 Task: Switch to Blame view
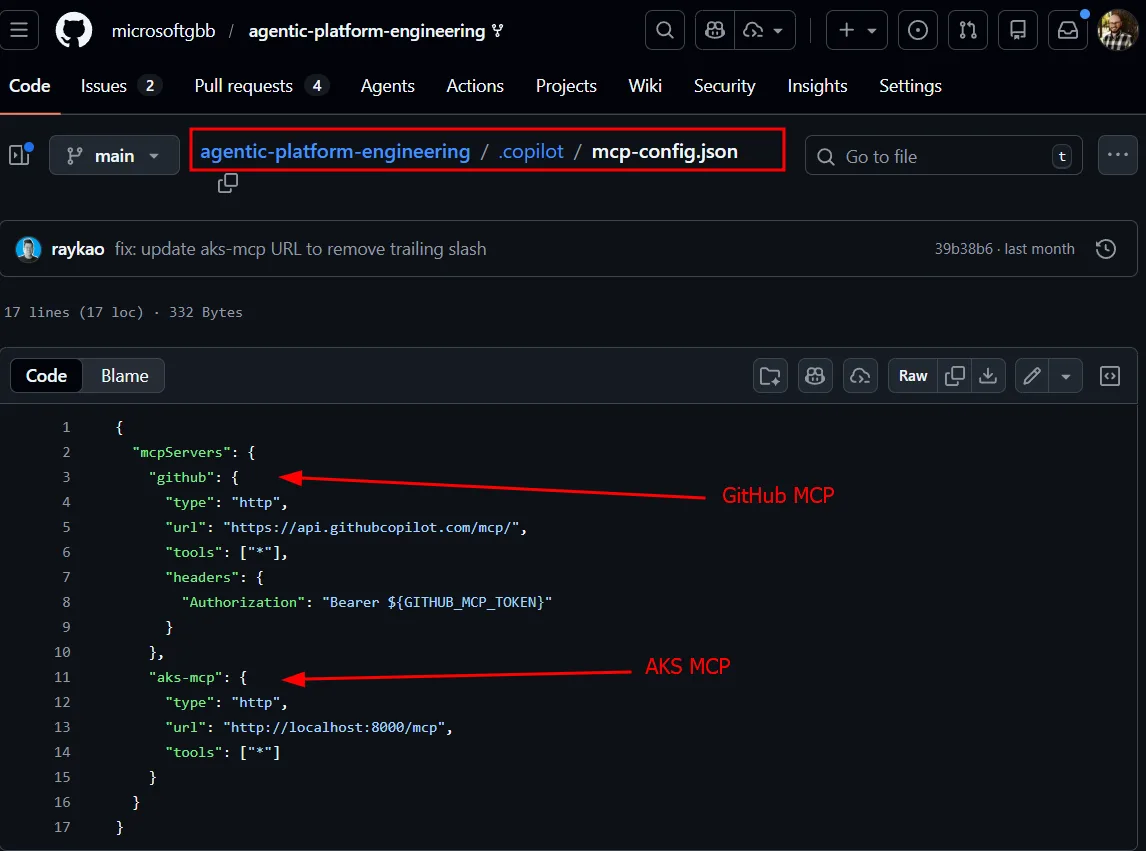click(124, 376)
